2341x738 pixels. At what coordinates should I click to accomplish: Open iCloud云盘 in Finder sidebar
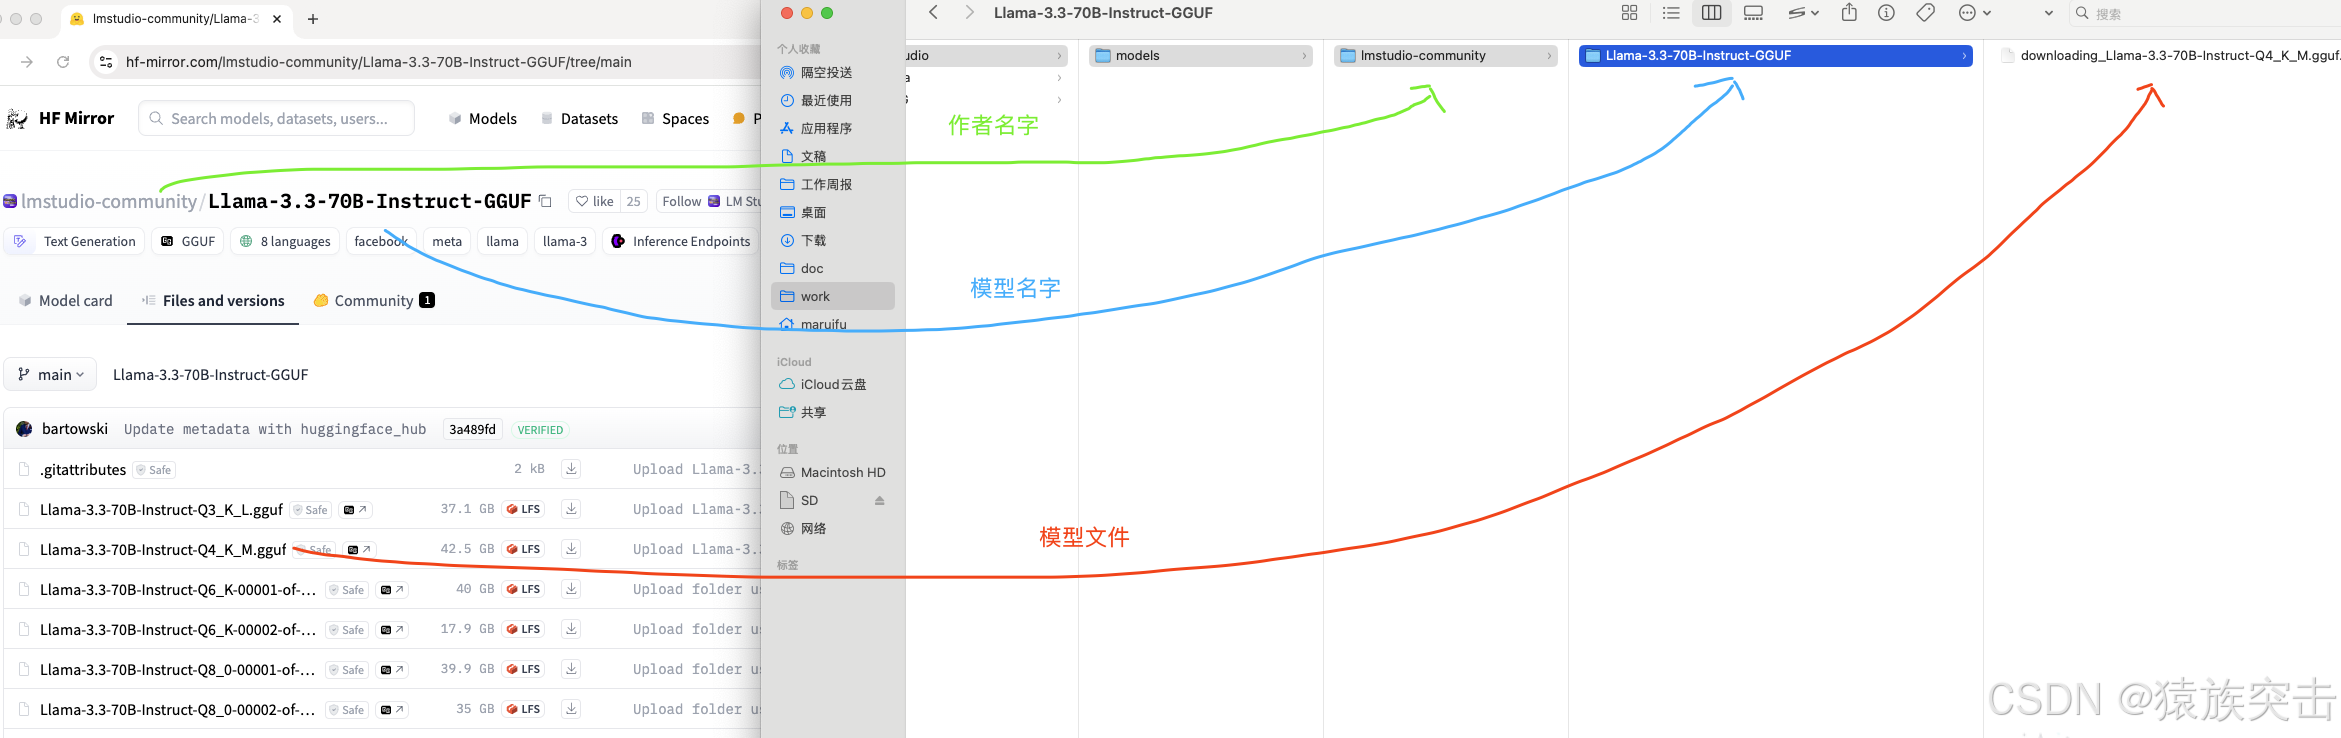coord(832,384)
